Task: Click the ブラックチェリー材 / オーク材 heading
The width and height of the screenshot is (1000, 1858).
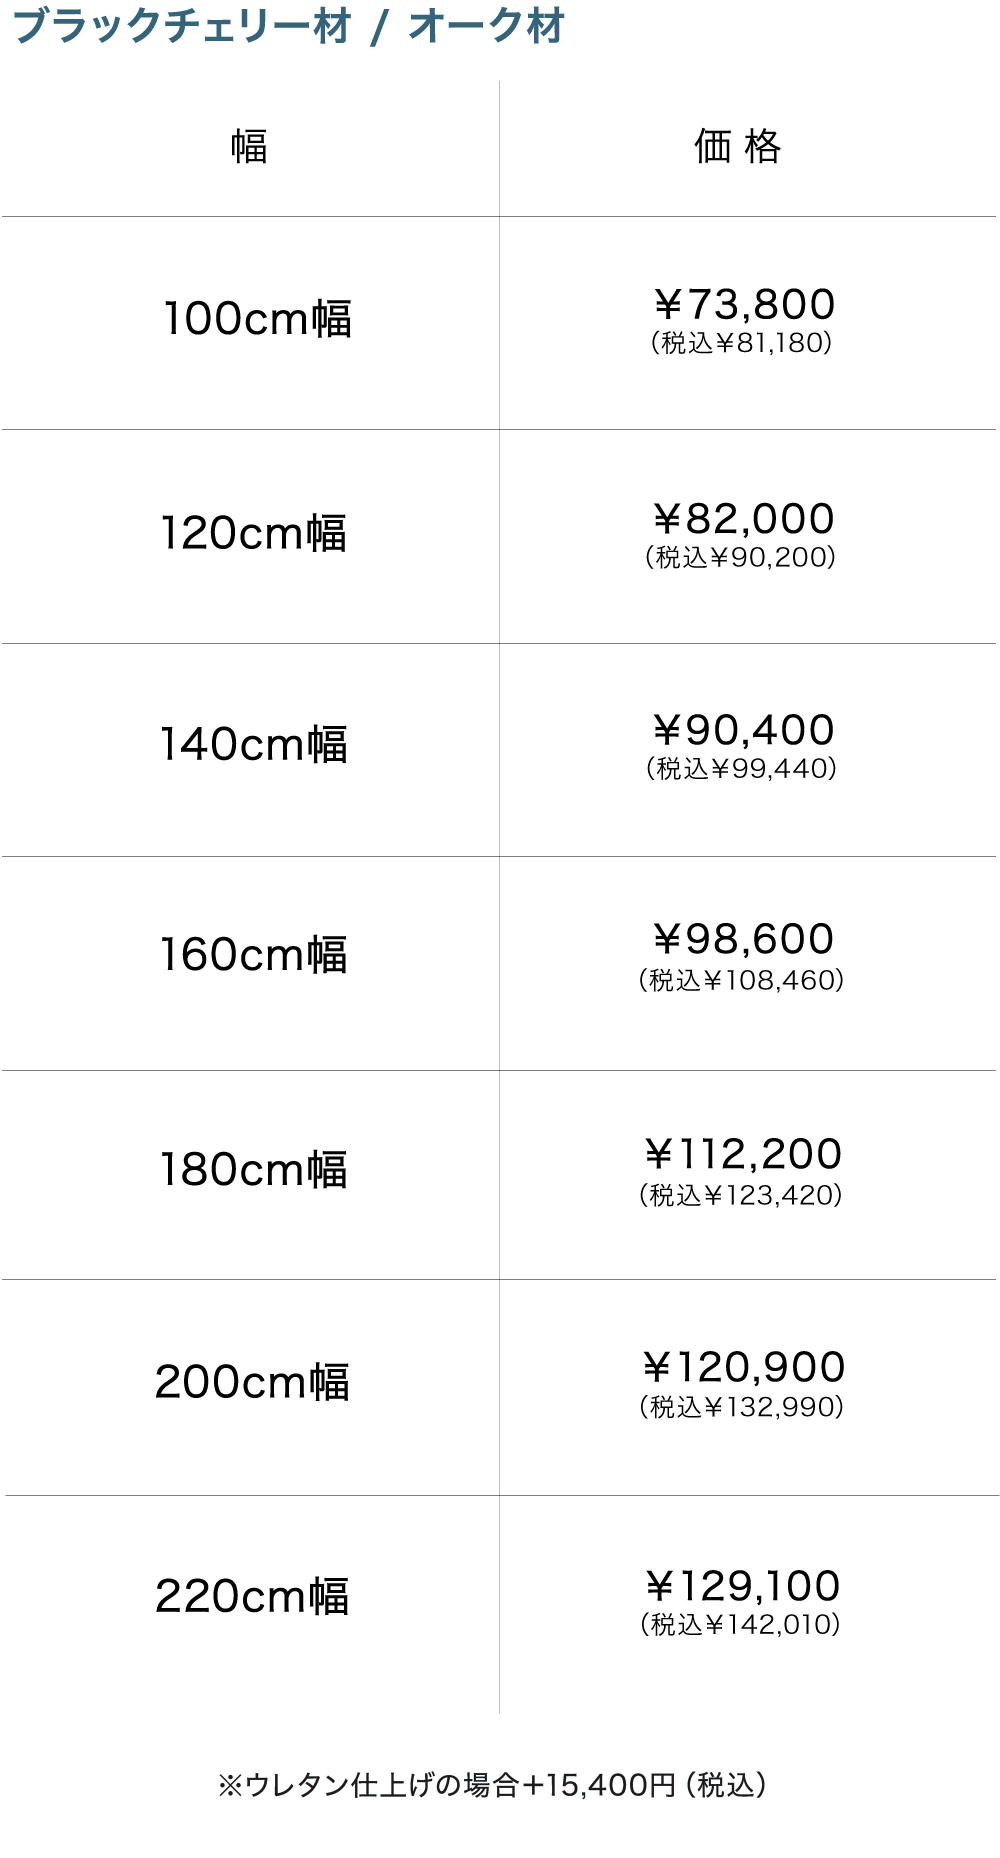Action: click(288, 26)
